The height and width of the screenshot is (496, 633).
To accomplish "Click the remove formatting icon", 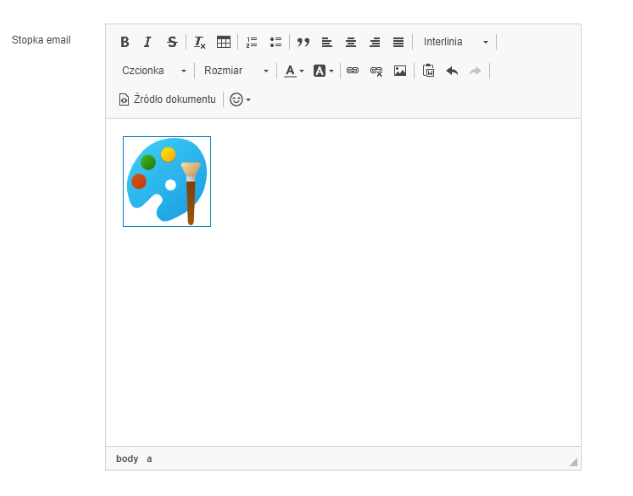I will click(x=199, y=42).
